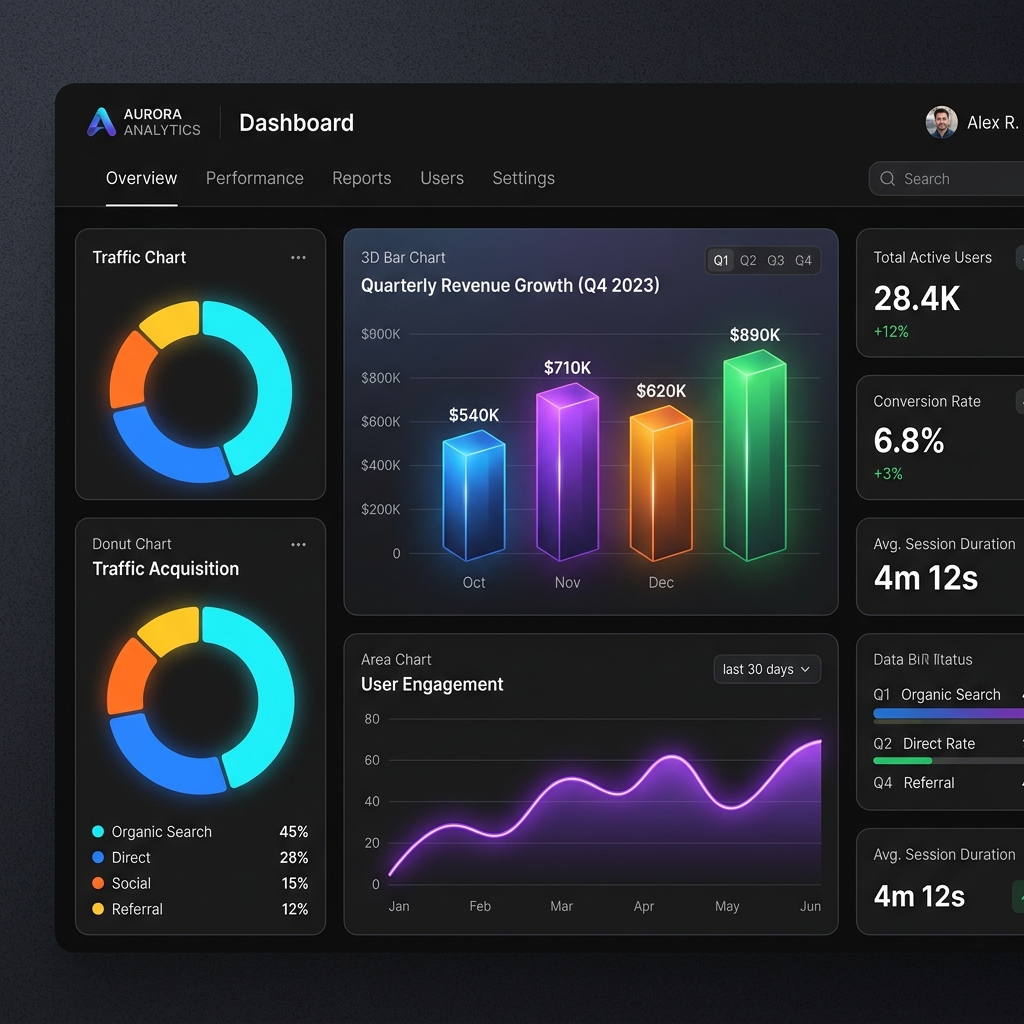Click the orange Dec $620K bar
This screenshot has width=1024, height=1024.
(x=661, y=483)
